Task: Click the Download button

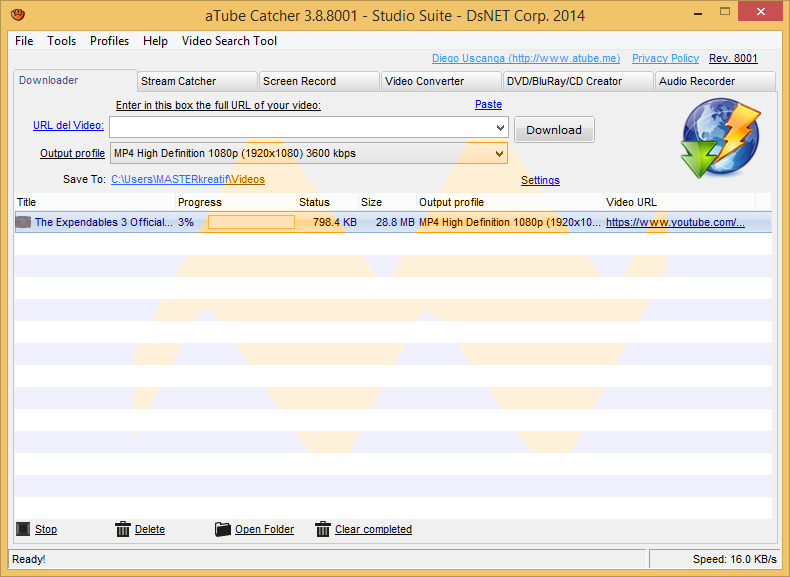Action: 554,130
